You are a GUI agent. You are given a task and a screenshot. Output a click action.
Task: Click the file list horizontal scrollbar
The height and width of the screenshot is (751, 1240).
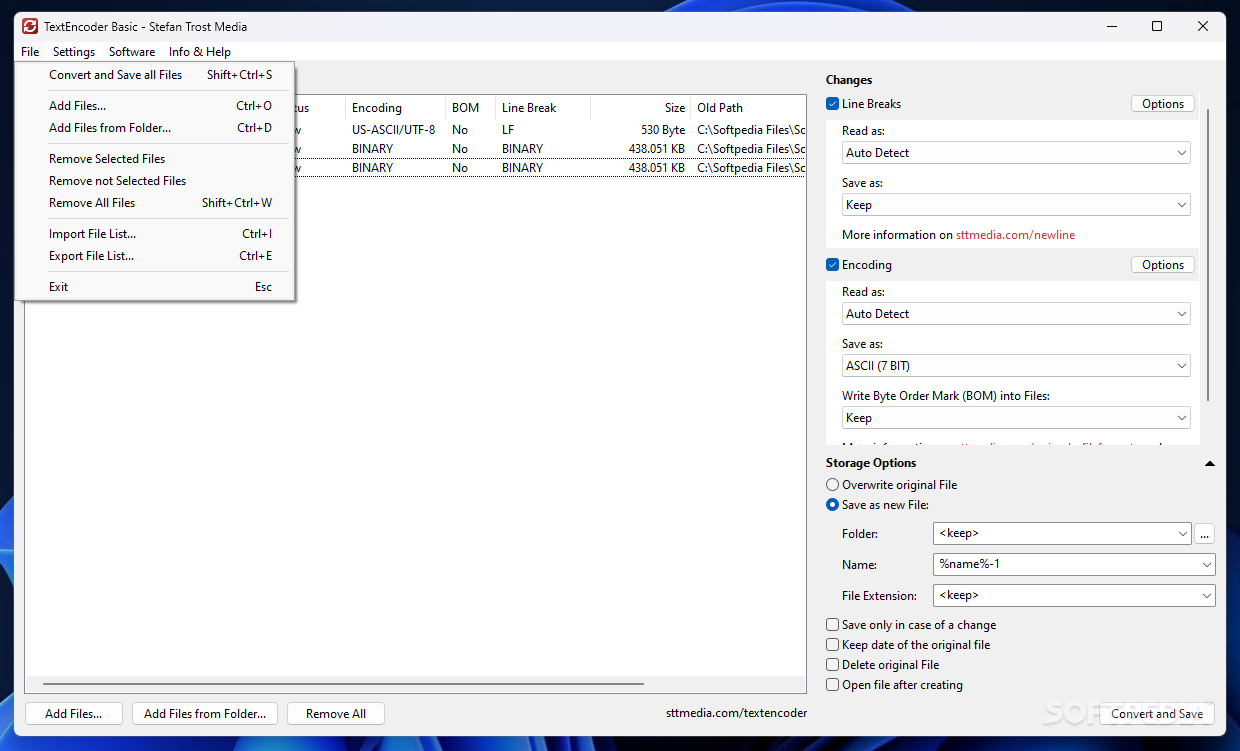(343, 685)
